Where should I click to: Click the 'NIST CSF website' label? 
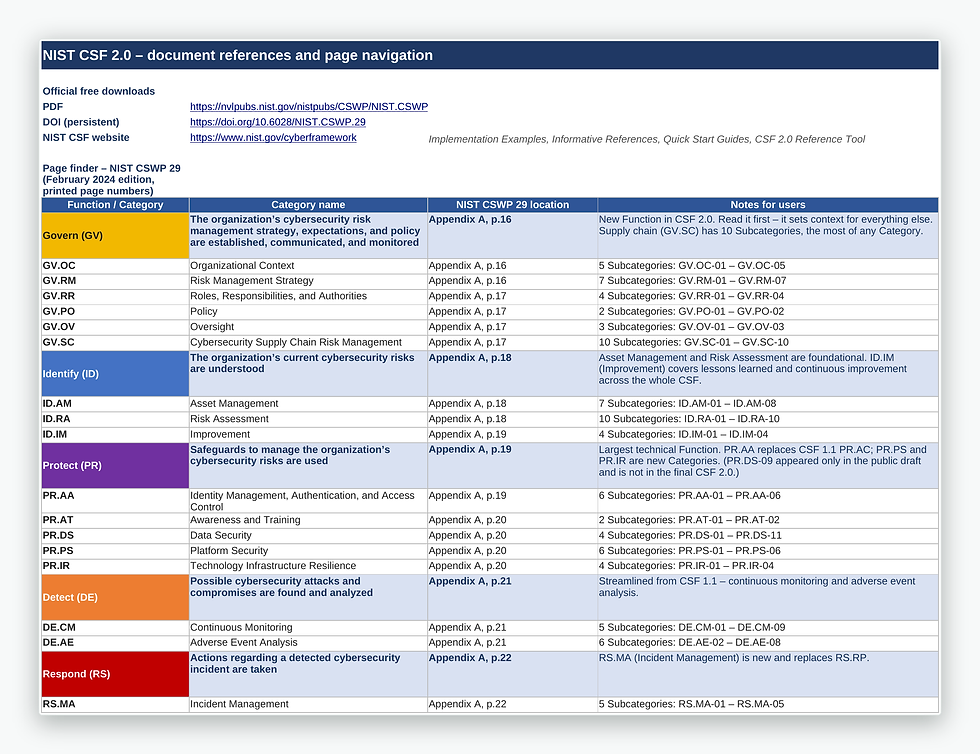click(86, 138)
